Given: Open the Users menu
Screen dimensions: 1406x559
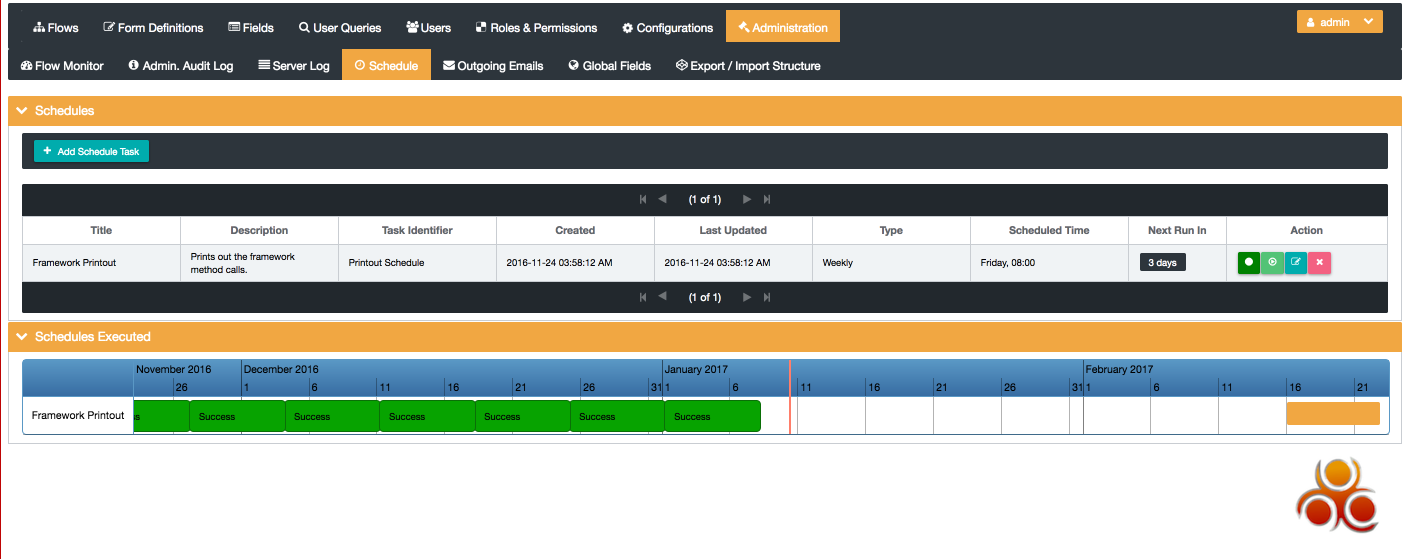Looking at the screenshot, I should pyautogui.click(x=428, y=27).
